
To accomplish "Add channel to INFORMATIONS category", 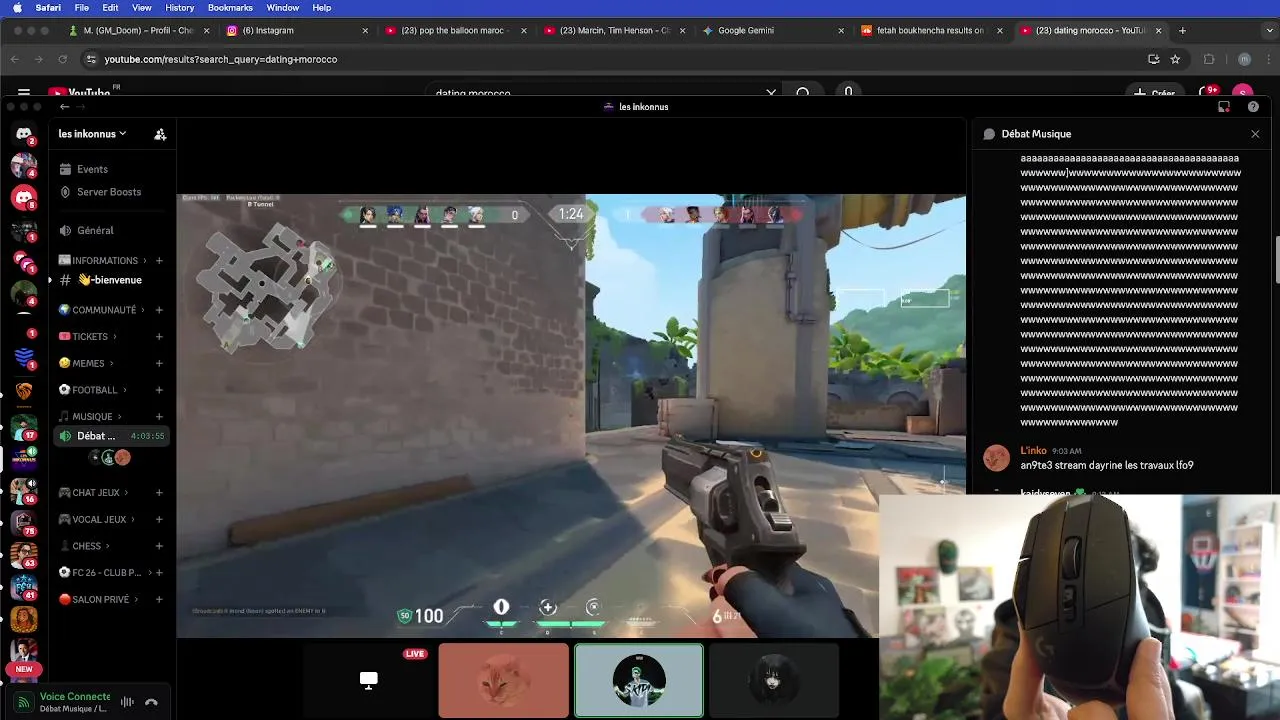I will tap(159, 261).
